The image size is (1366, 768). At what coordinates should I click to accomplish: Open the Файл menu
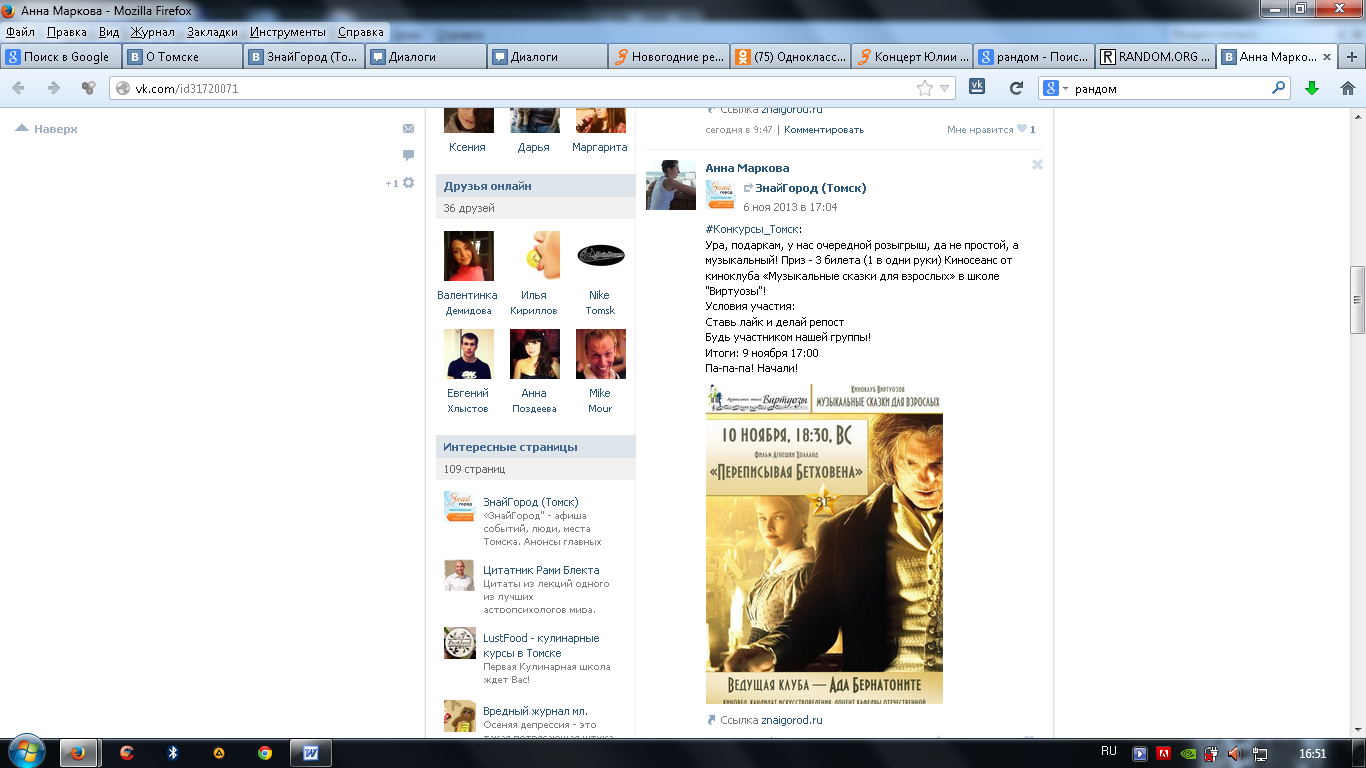click(20, 32)
